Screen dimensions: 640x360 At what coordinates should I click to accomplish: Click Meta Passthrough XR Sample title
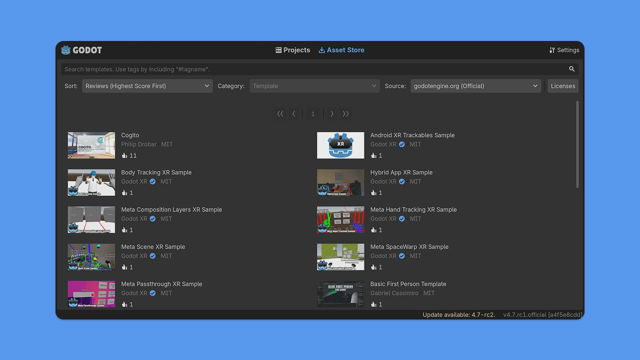coord(162,284)
